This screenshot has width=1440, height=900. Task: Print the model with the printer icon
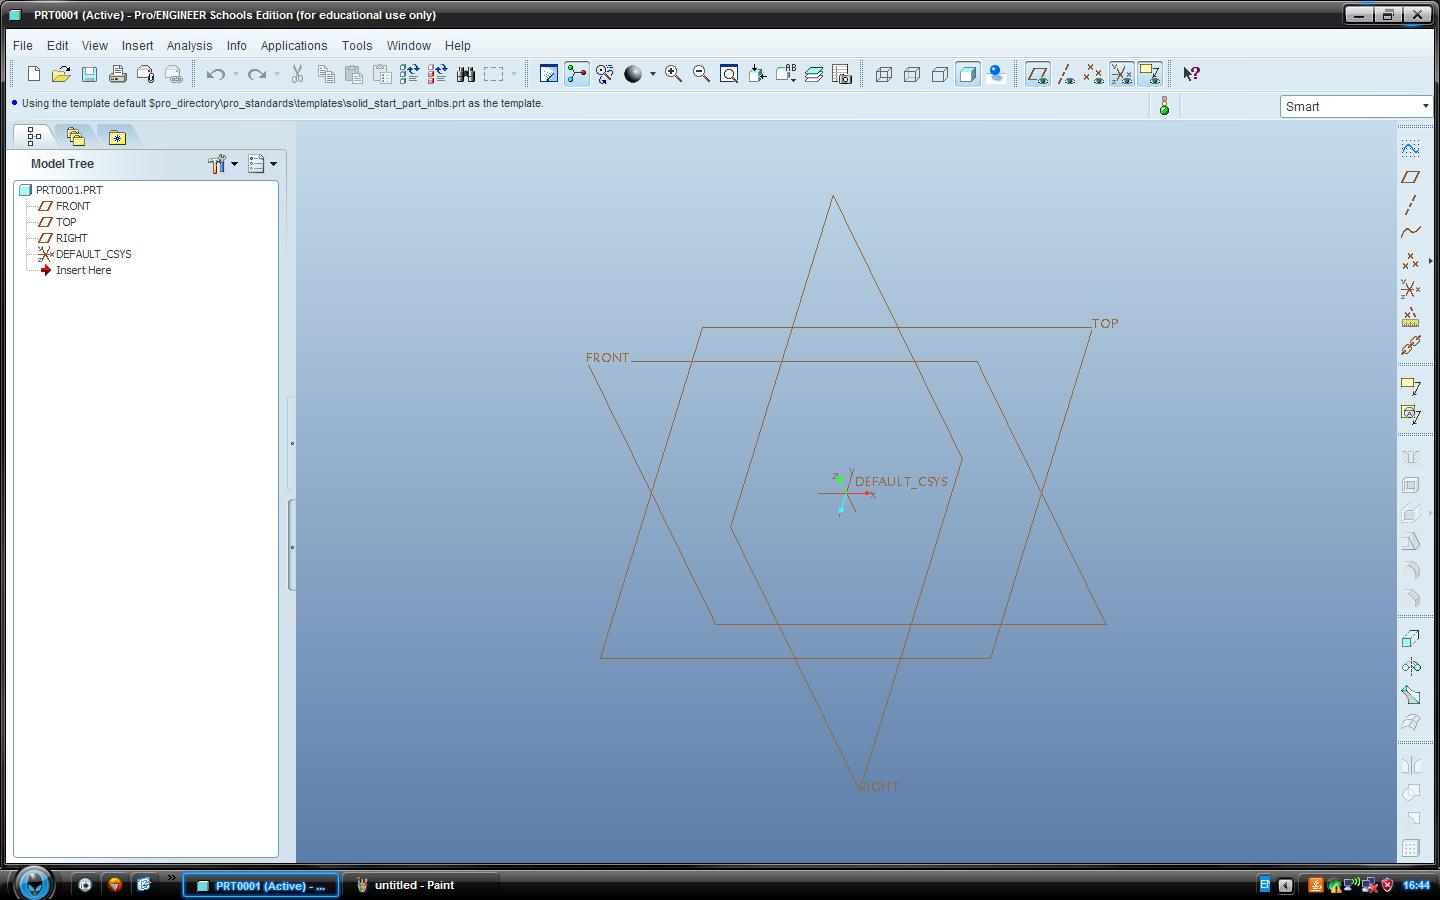point(117,74)
